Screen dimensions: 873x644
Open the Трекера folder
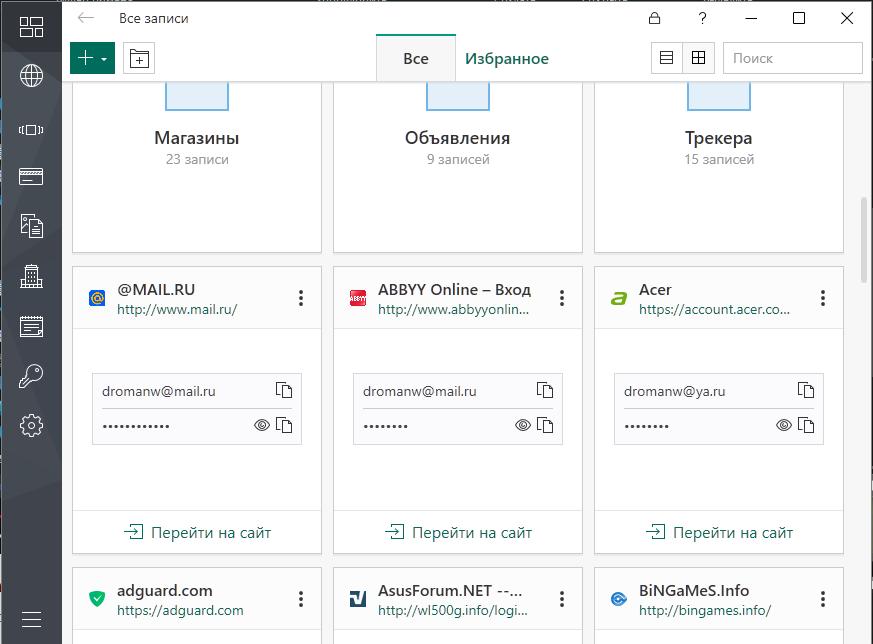tap(719, 167)
